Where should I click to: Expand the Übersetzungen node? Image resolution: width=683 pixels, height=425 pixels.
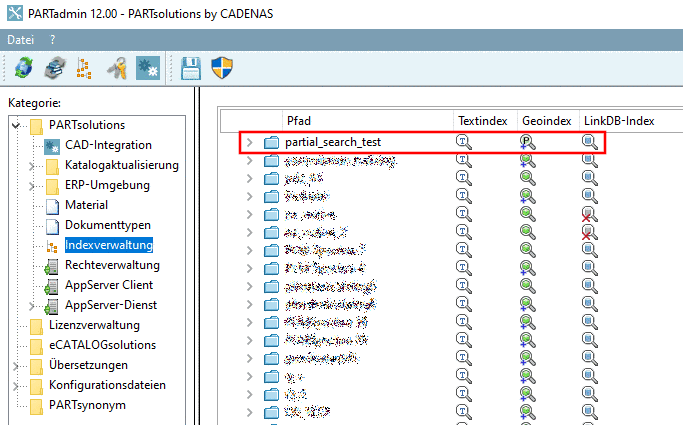[15, 366]
